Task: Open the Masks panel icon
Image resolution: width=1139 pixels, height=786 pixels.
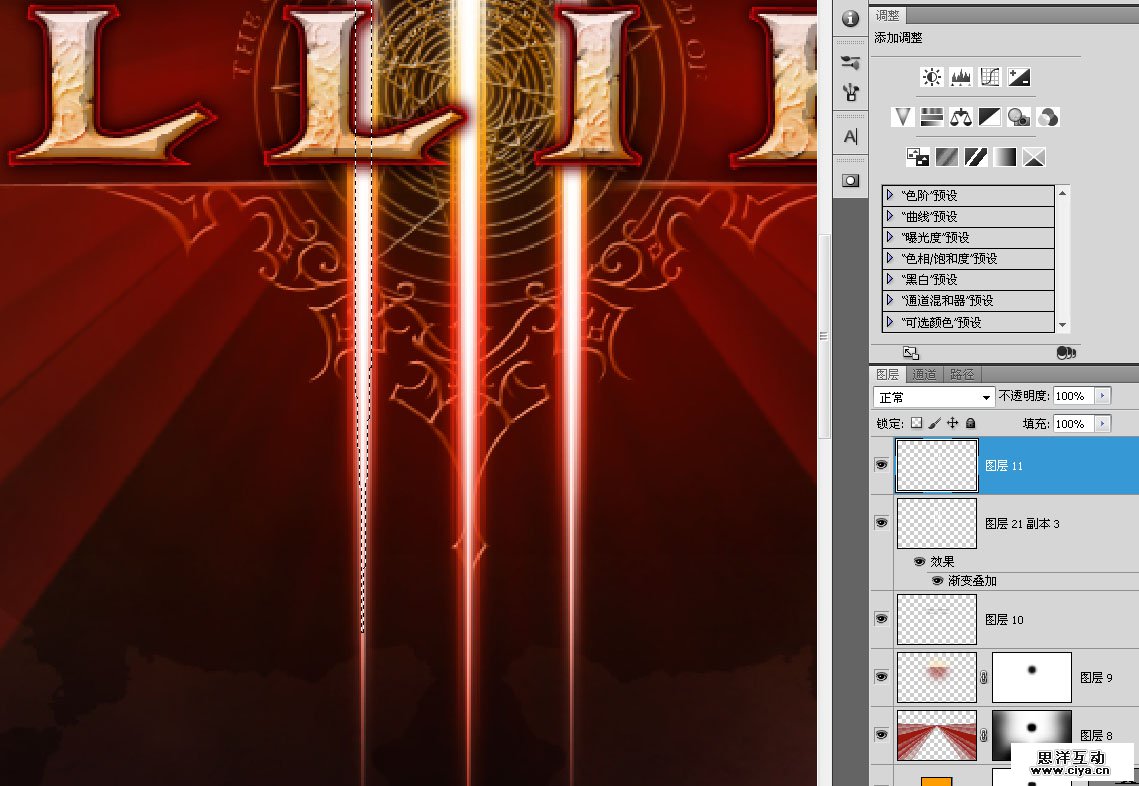Action: [x=851, y=181]
